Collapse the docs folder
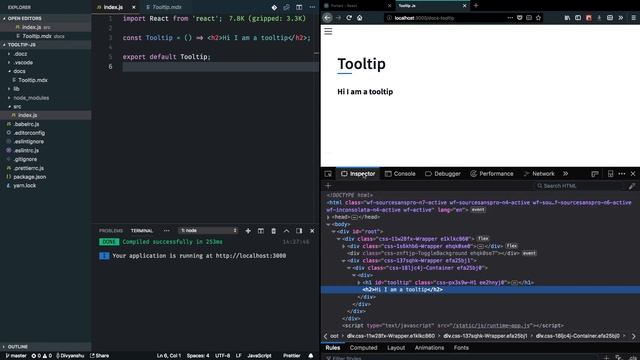This screenshot has height=360, width=640. (46, 71)
